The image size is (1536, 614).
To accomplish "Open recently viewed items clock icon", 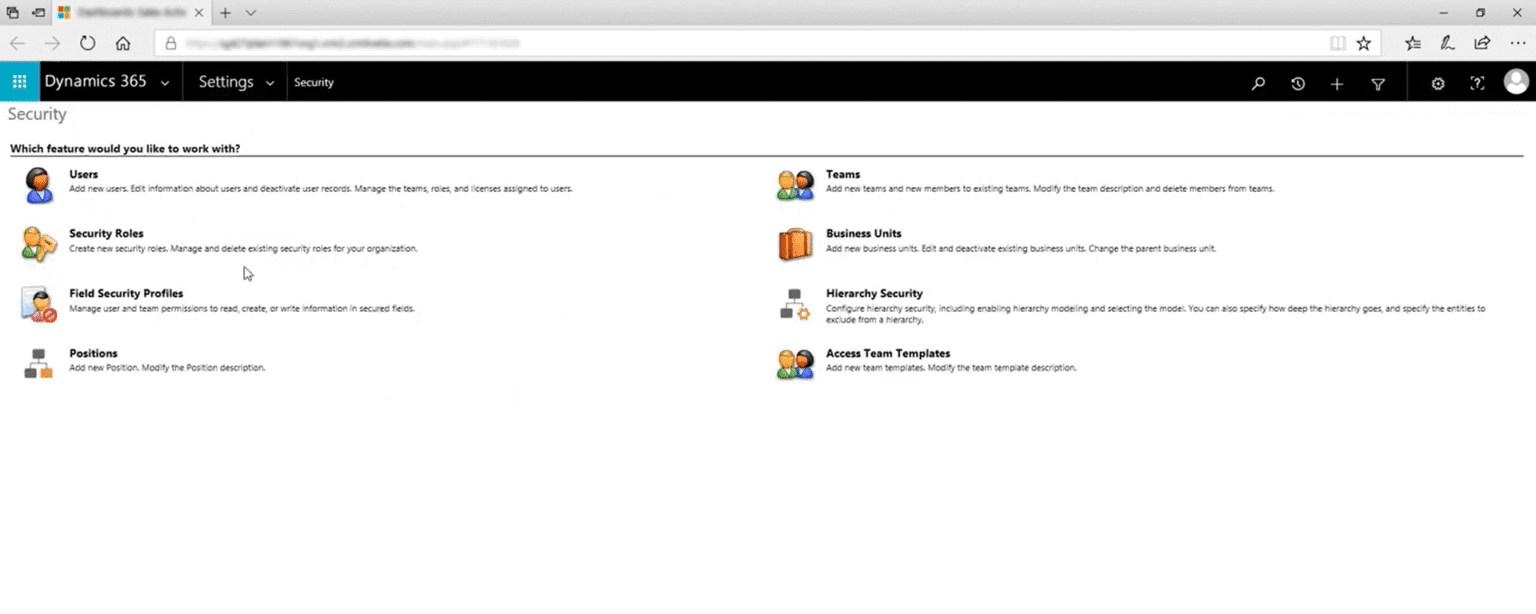I will click(x=1298, y=84).
